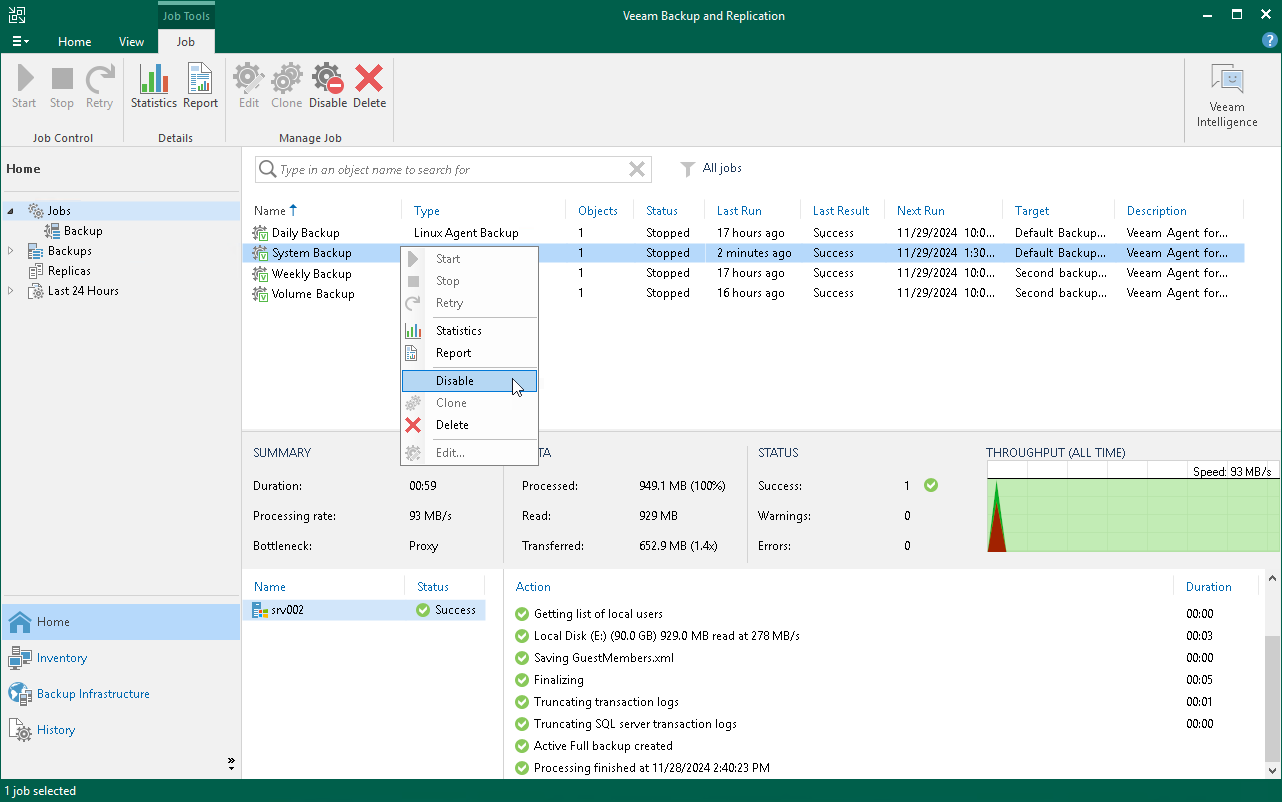Clear the search box with X icon
Screen dimensions: 1282x802
click(636, 169)
